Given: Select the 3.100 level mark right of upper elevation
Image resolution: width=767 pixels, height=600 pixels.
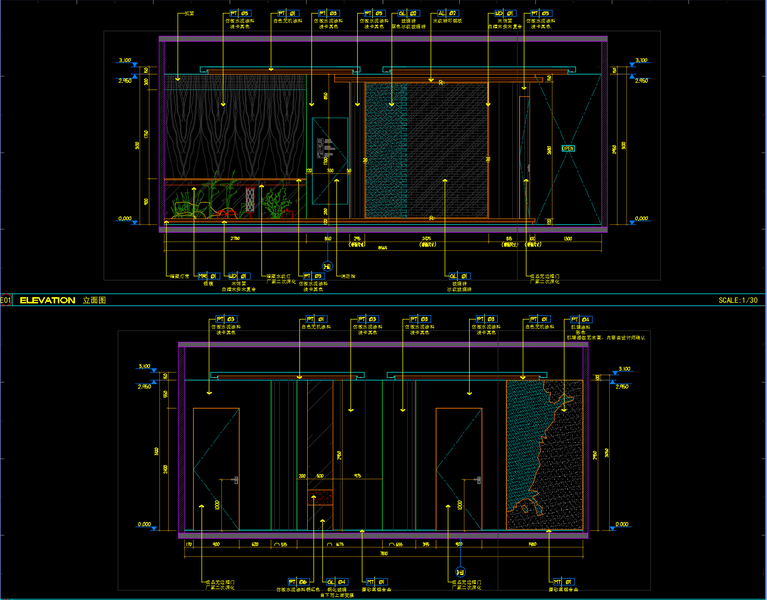Looking at the screenshot, I should point(641,61).
